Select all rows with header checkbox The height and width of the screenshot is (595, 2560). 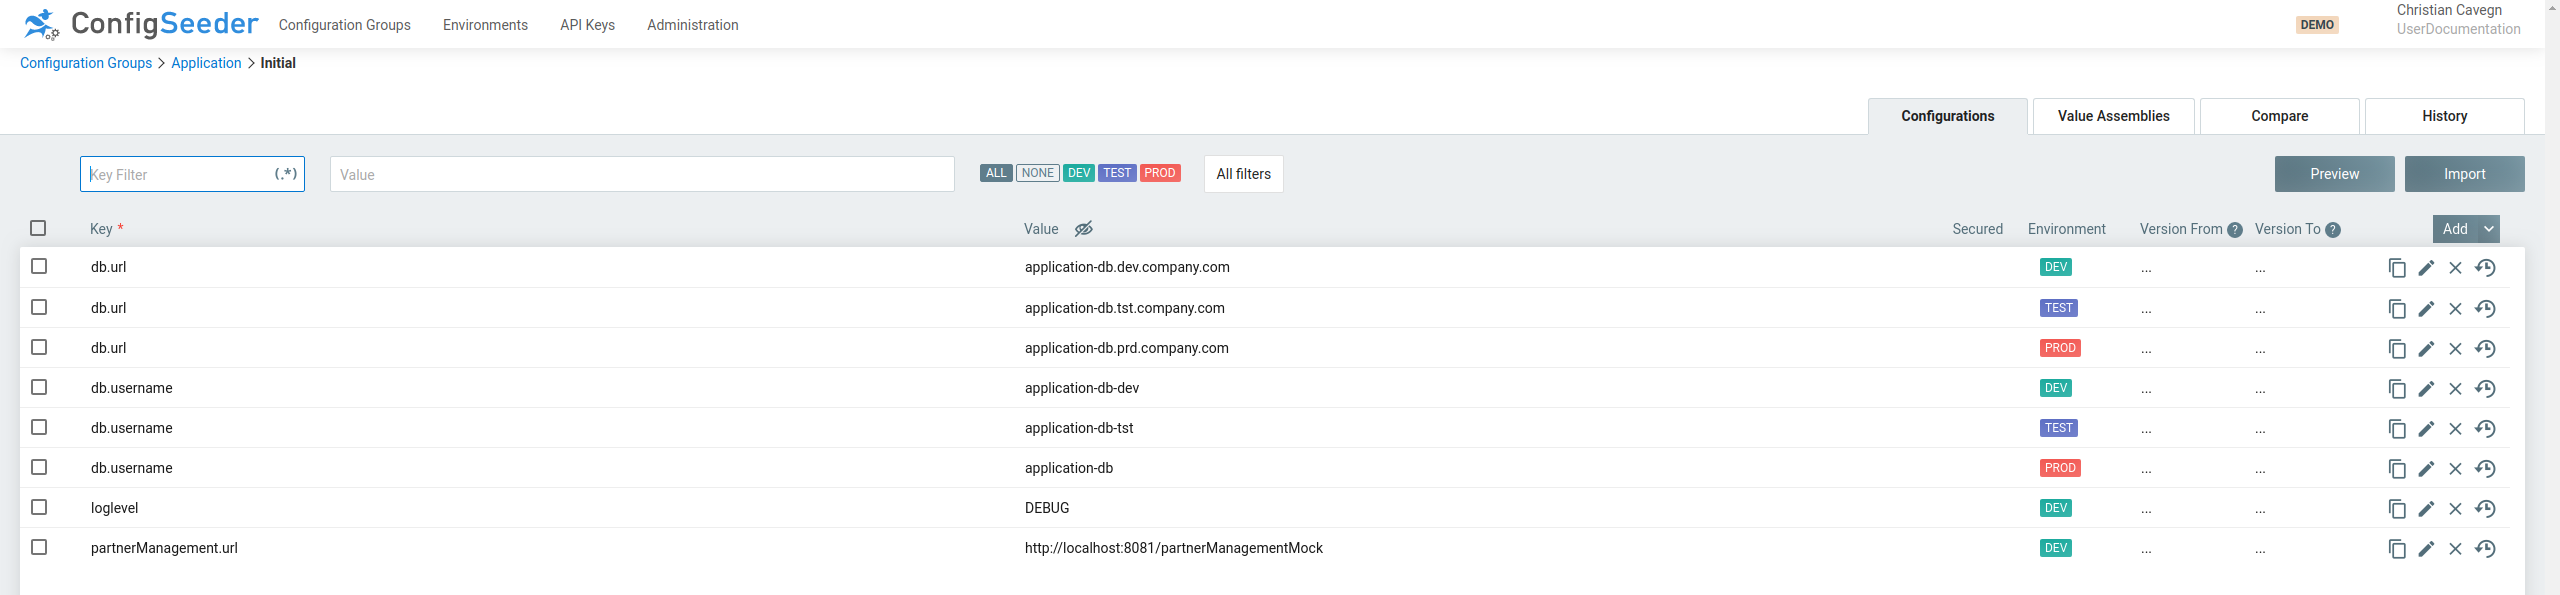click(38, 228)
